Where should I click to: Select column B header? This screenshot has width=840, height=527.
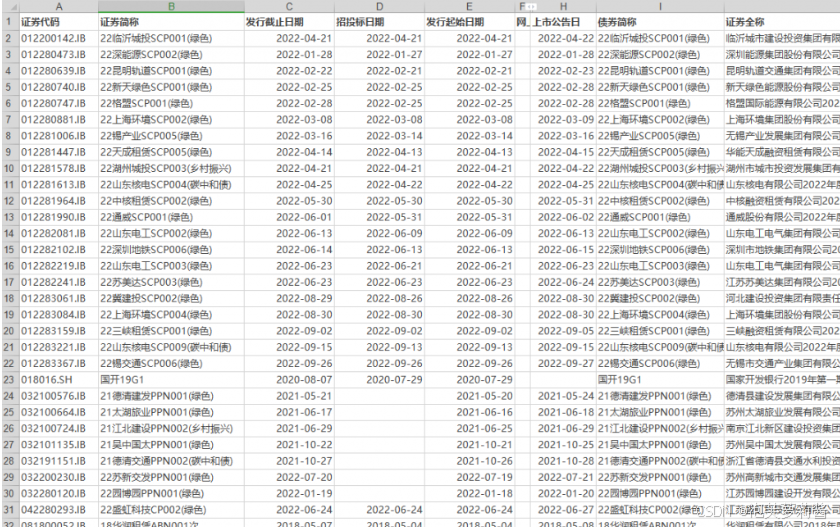[171, 6]
